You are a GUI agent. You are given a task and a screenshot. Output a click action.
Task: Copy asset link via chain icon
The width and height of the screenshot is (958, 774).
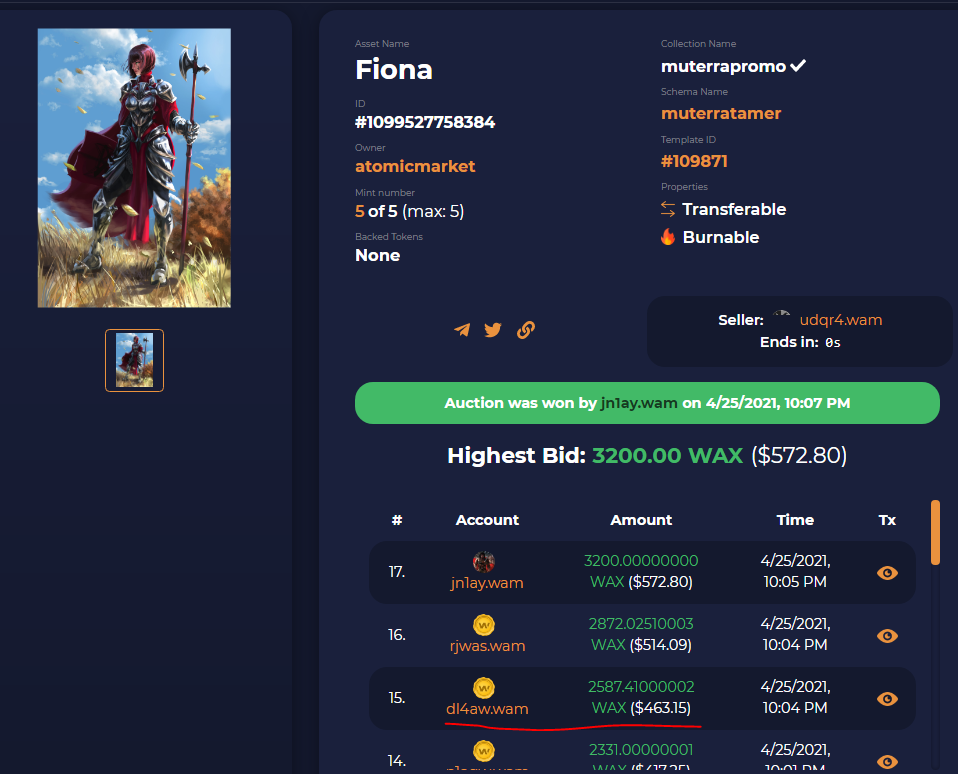[x=526, y=330]
